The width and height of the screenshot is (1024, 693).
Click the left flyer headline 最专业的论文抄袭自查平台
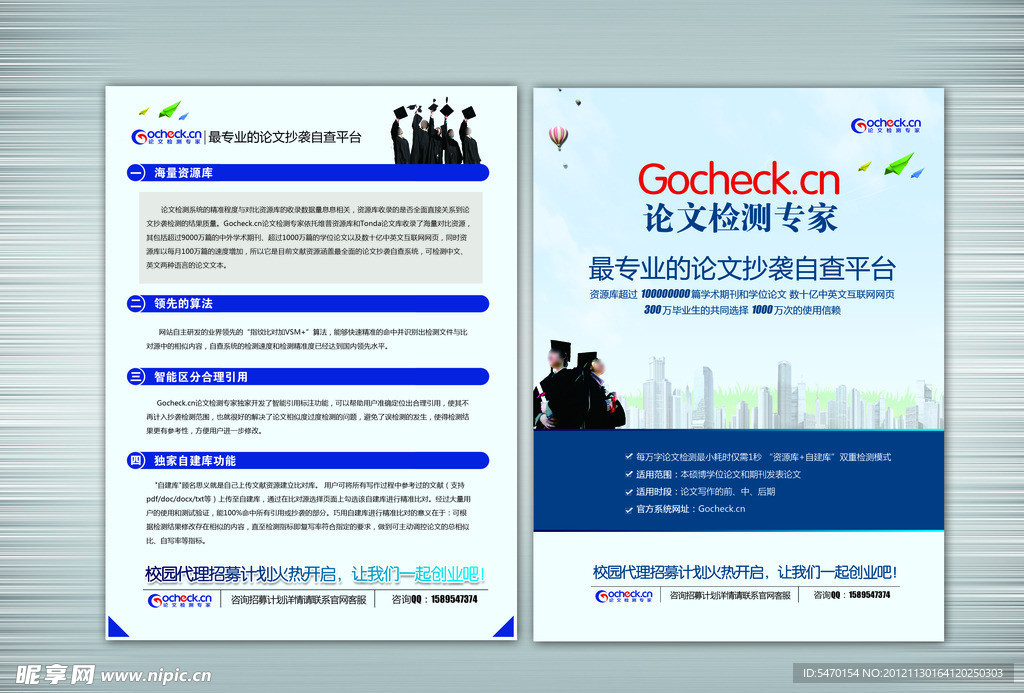click(285, 137)
